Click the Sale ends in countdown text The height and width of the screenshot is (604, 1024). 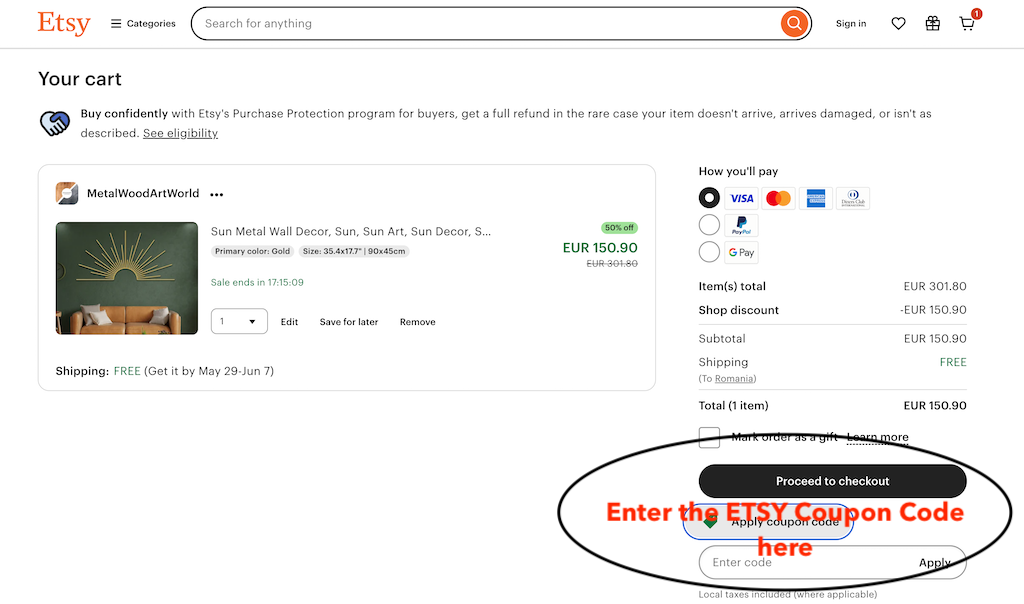pos(257,283)
